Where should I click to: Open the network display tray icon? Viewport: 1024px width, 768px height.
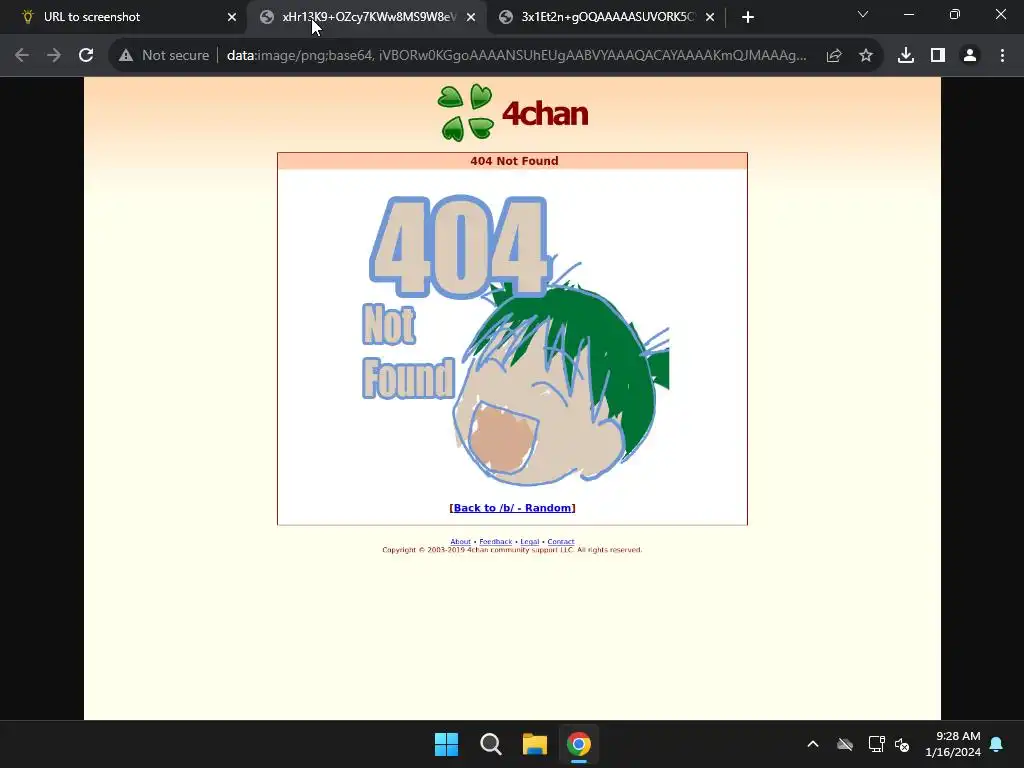coord(876,744)
